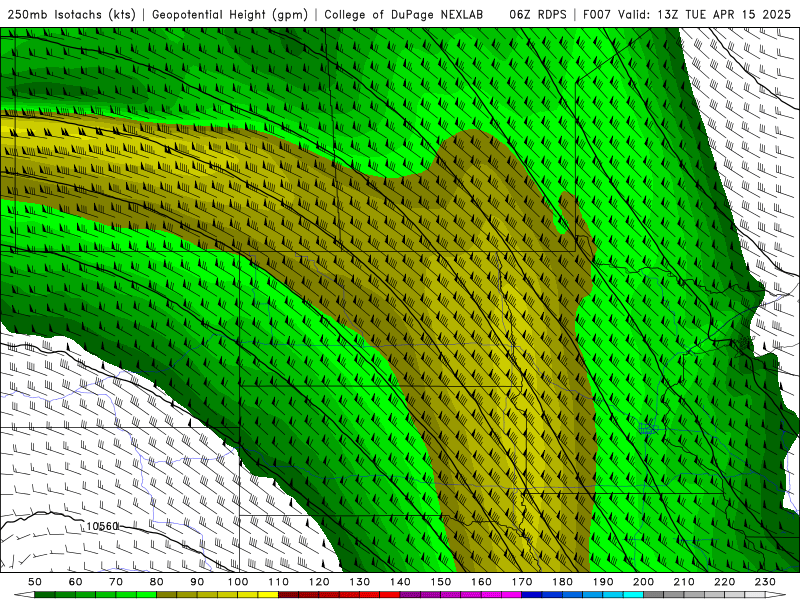Screen dimensions: 800x600
Task: Click the bright magenta swatch just before 170
Action: (x=512, y=595)
